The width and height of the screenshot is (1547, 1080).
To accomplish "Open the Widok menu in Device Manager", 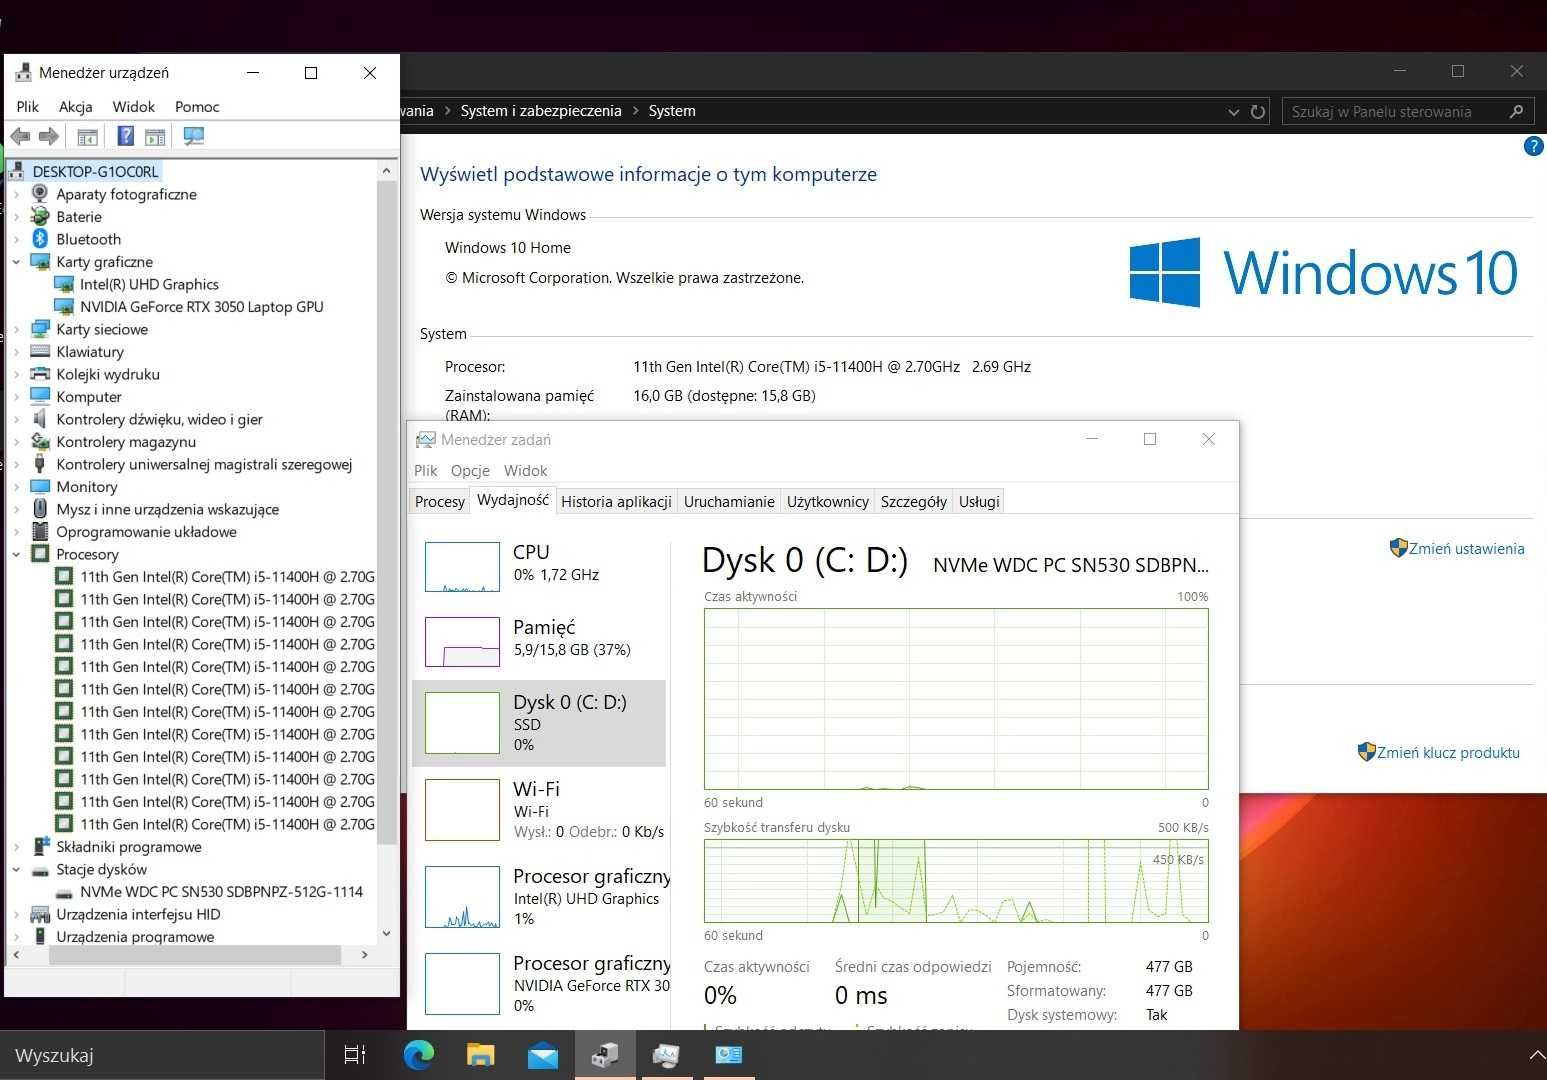I will click(133, 107).
